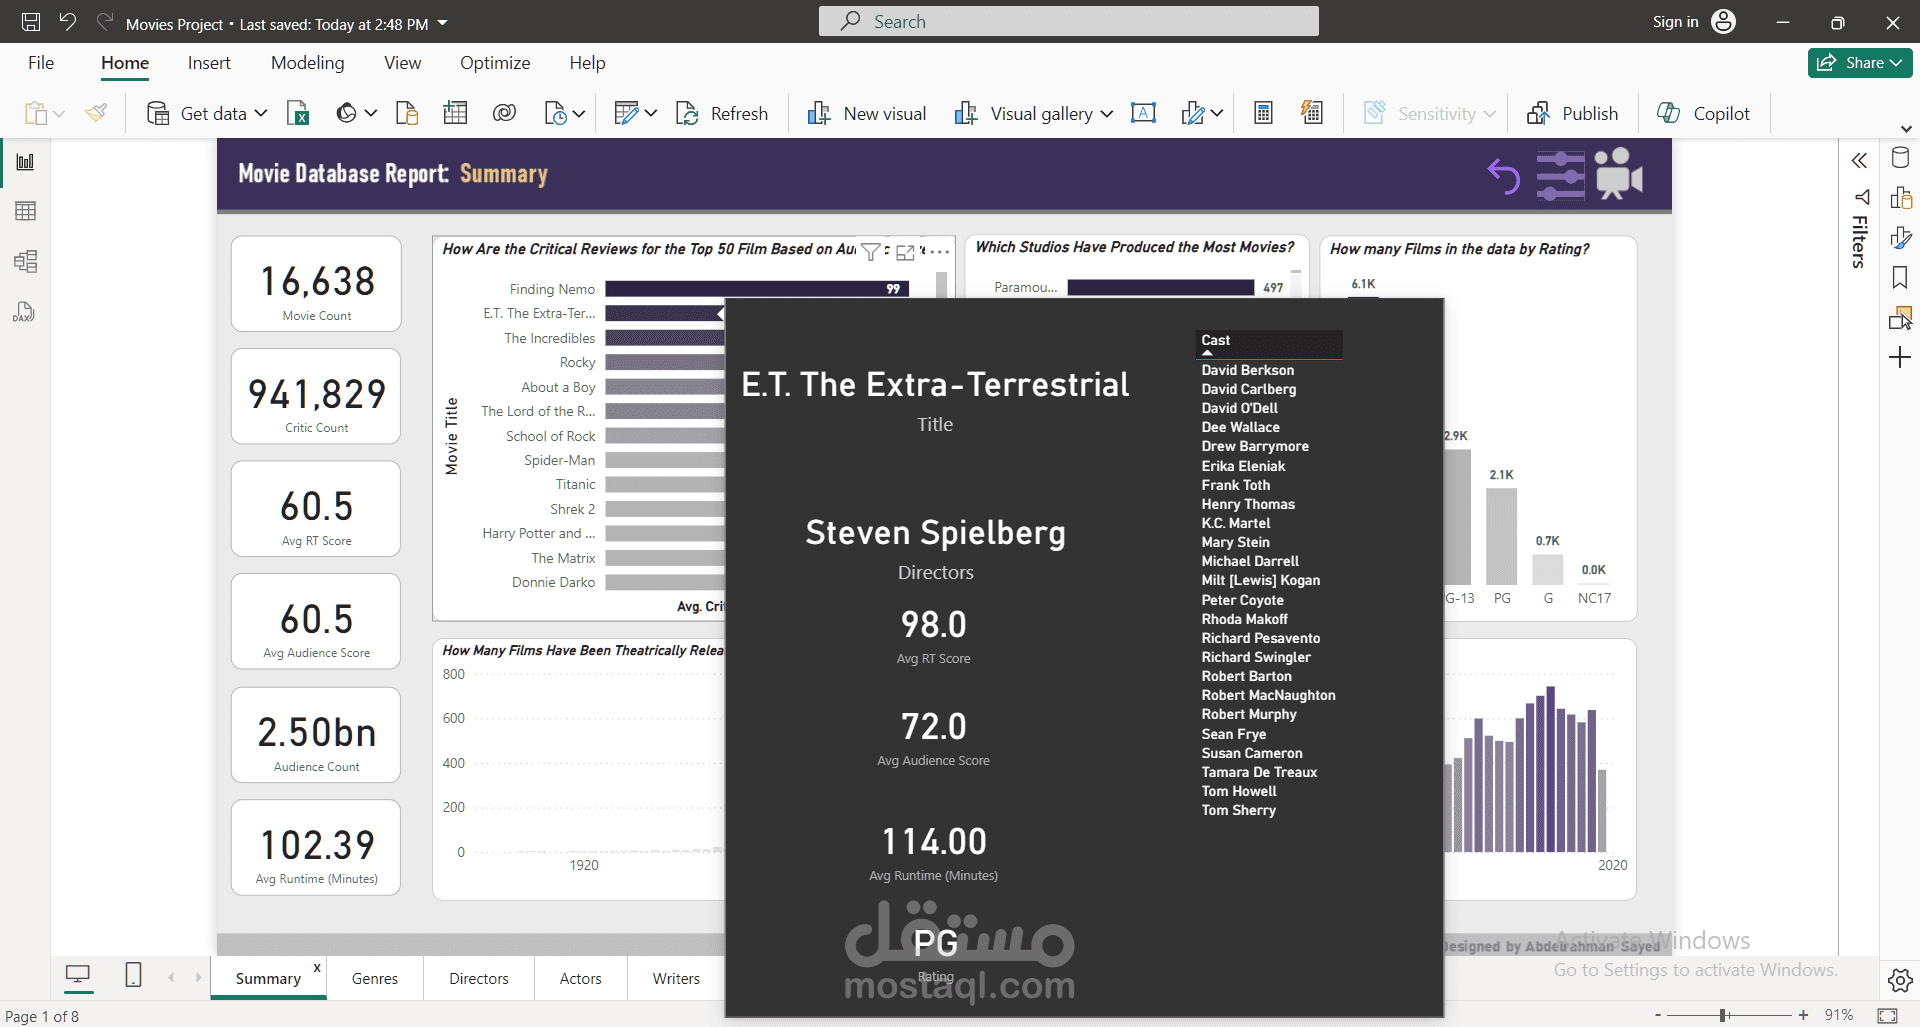Click the New visual button
The height and width of the screenshot is (1027, 1920).
pyautogui.click(x=866, y=113)
